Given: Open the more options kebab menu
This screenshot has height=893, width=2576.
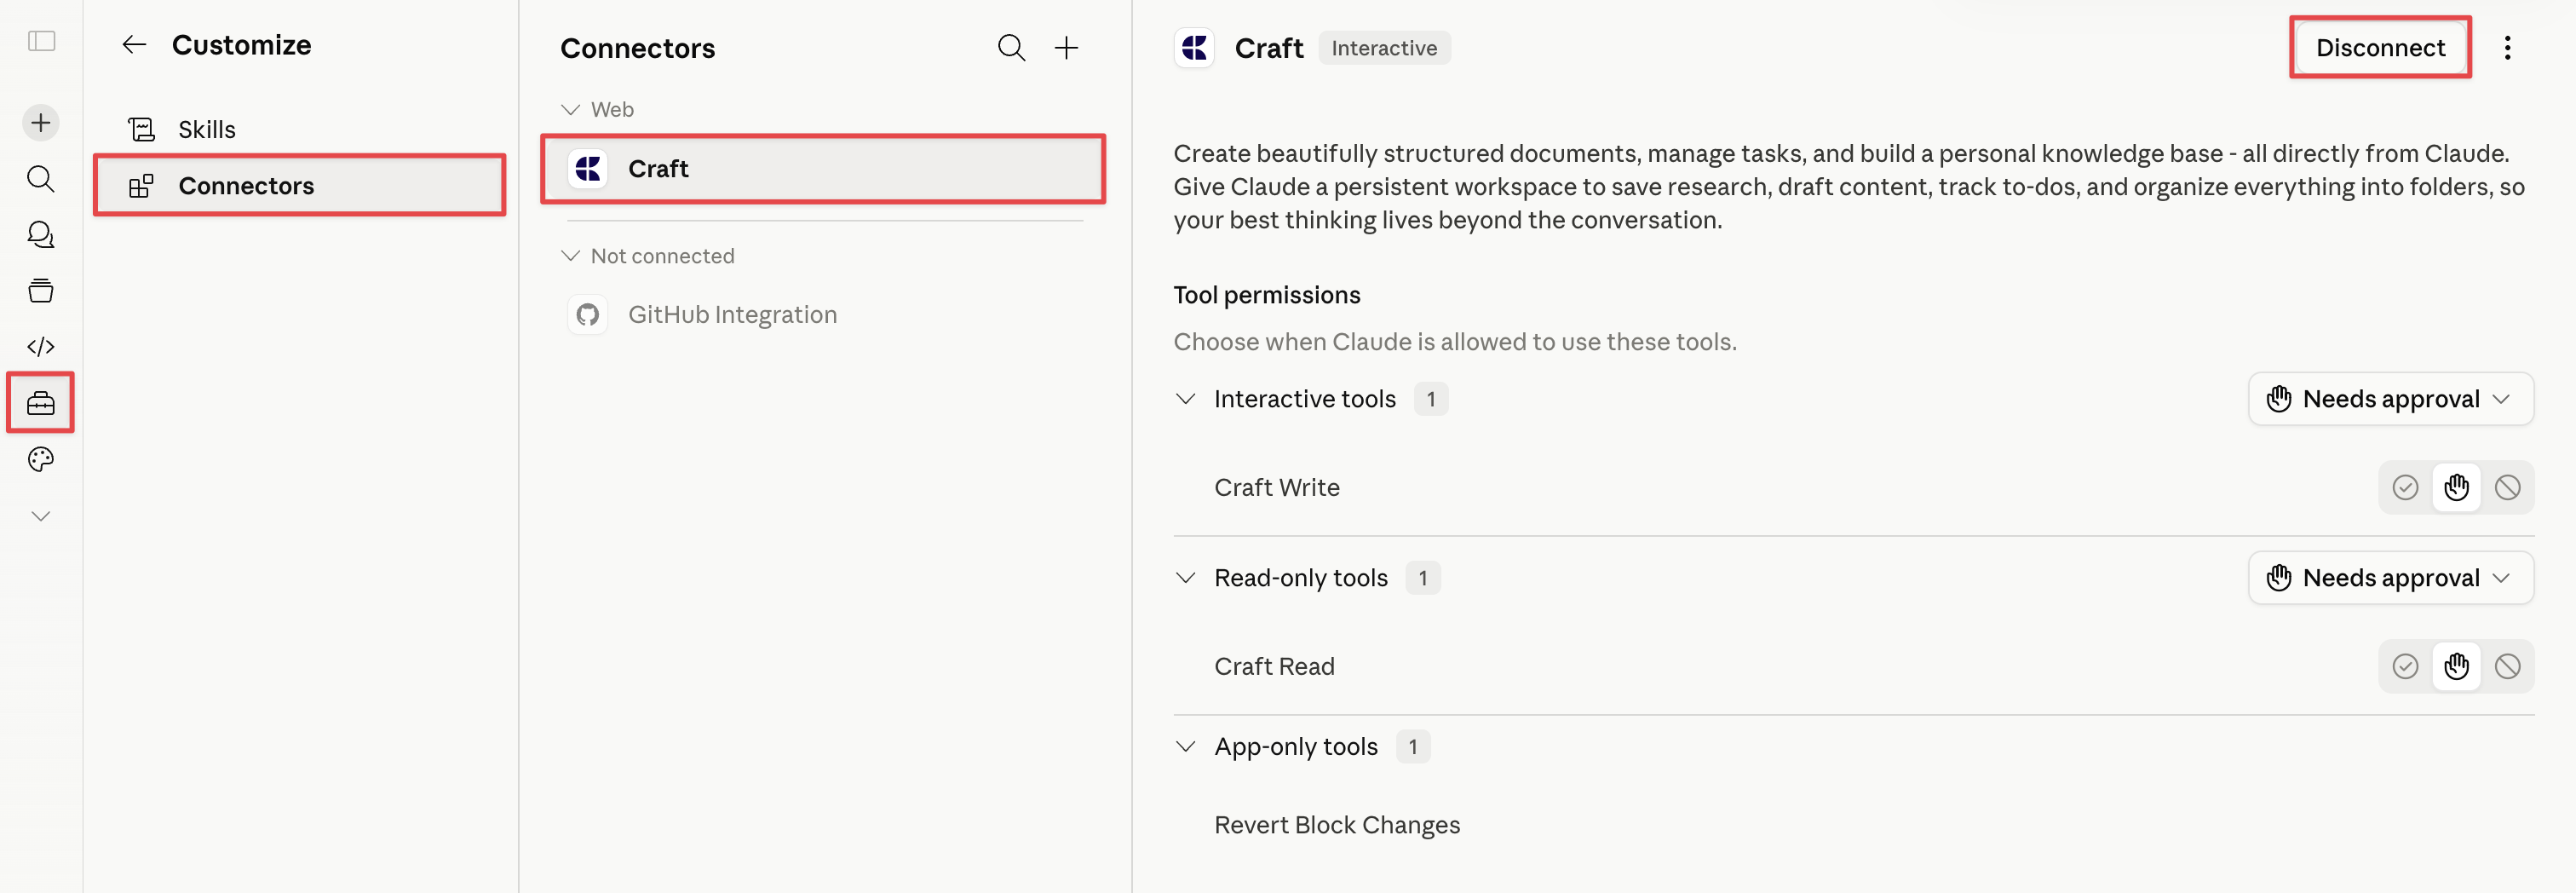Looking at the screenshot, I should (x=2507, y=48).
